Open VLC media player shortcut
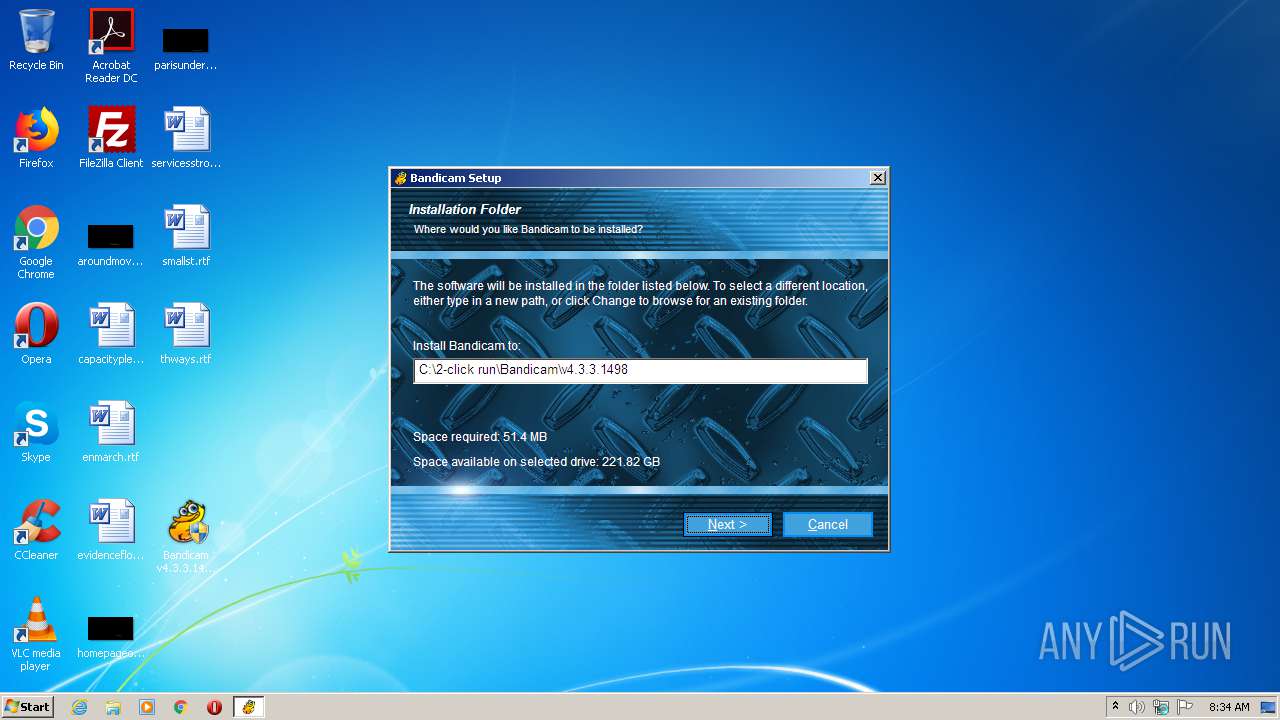Viewport: 1280px width, 720px height. click(x=36, y=634)
